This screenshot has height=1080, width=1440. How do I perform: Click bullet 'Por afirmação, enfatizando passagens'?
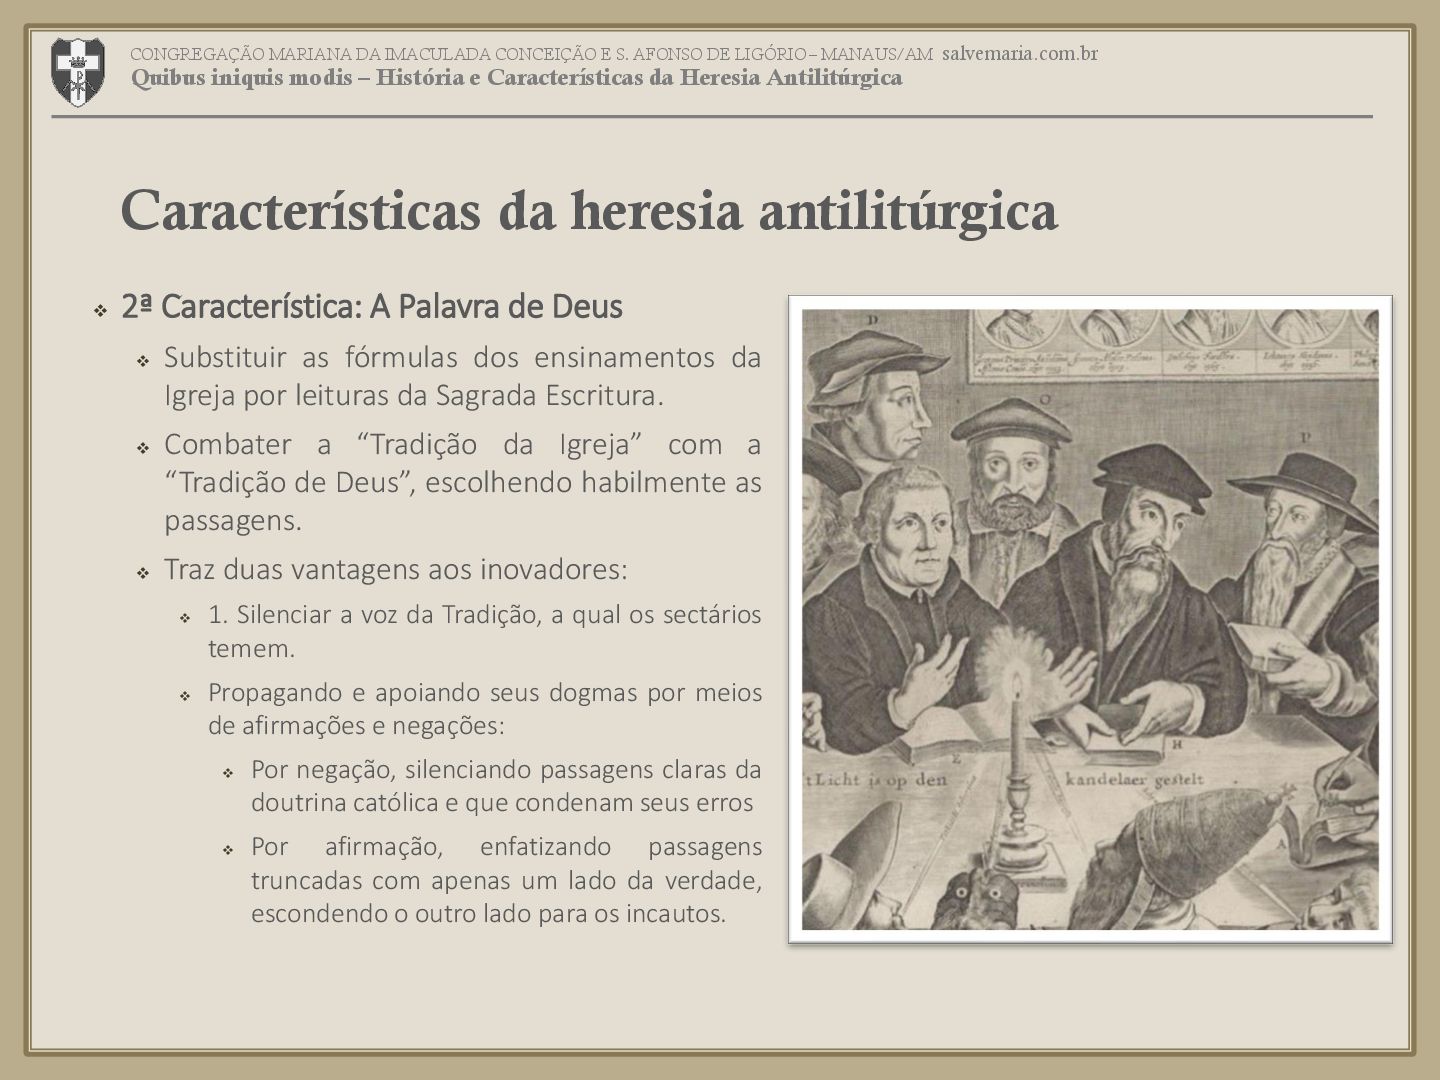click(506, 880)
